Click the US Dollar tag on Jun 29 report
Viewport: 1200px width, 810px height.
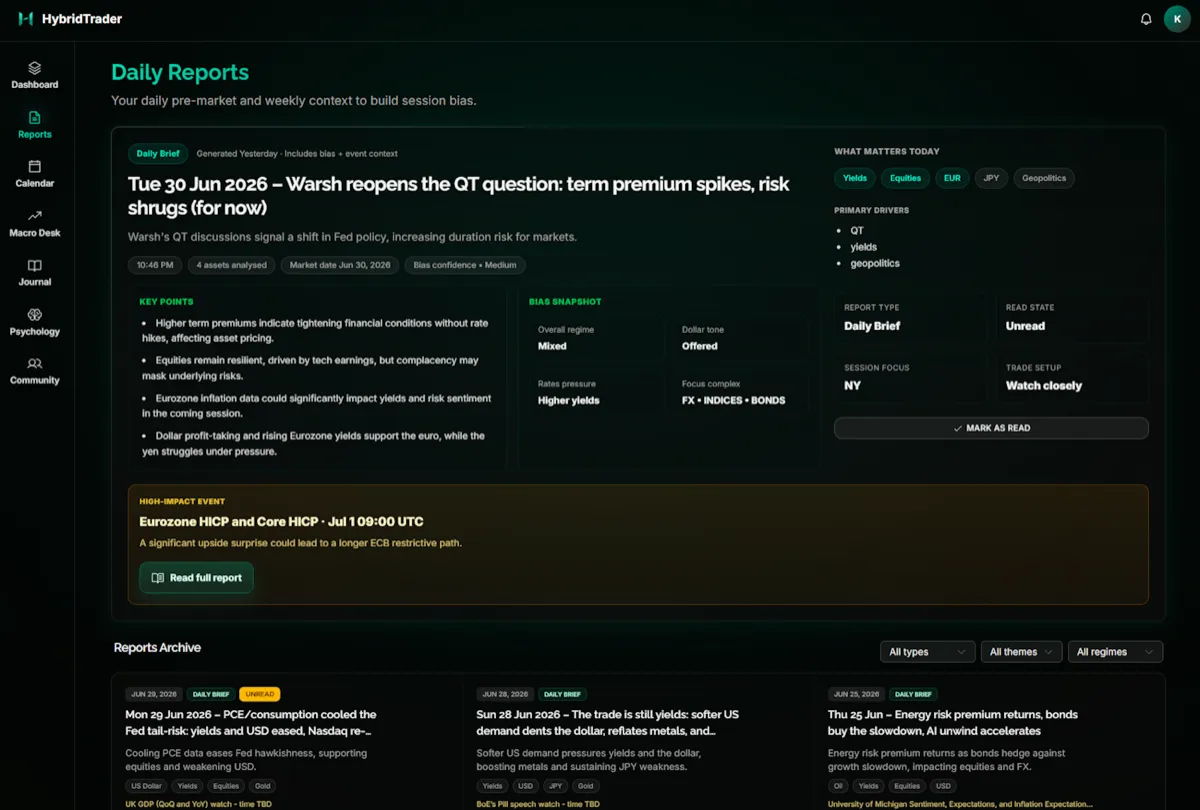coord(146,786)
